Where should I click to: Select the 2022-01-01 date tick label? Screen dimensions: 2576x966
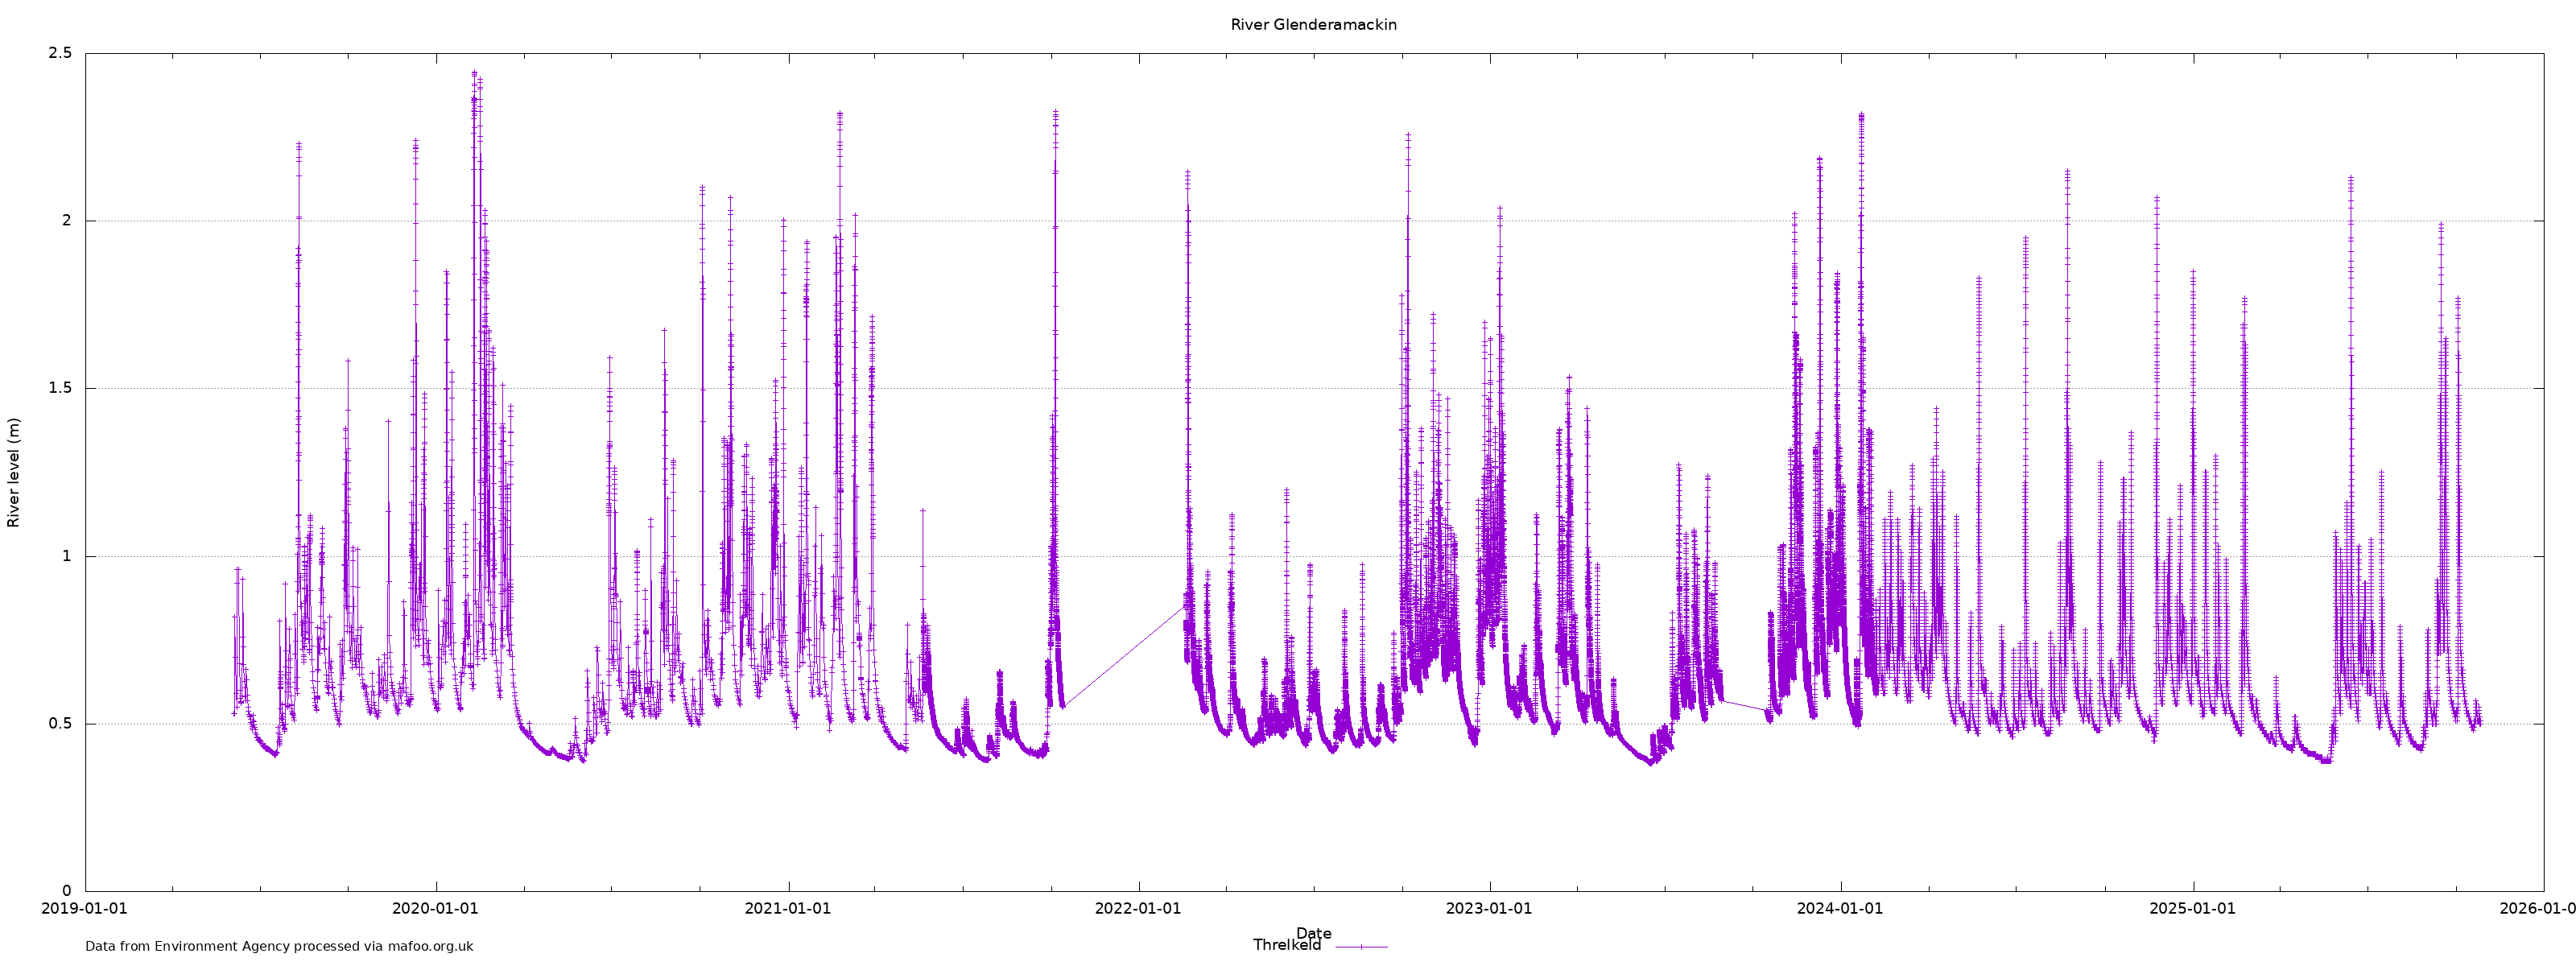click(1138, 908)
